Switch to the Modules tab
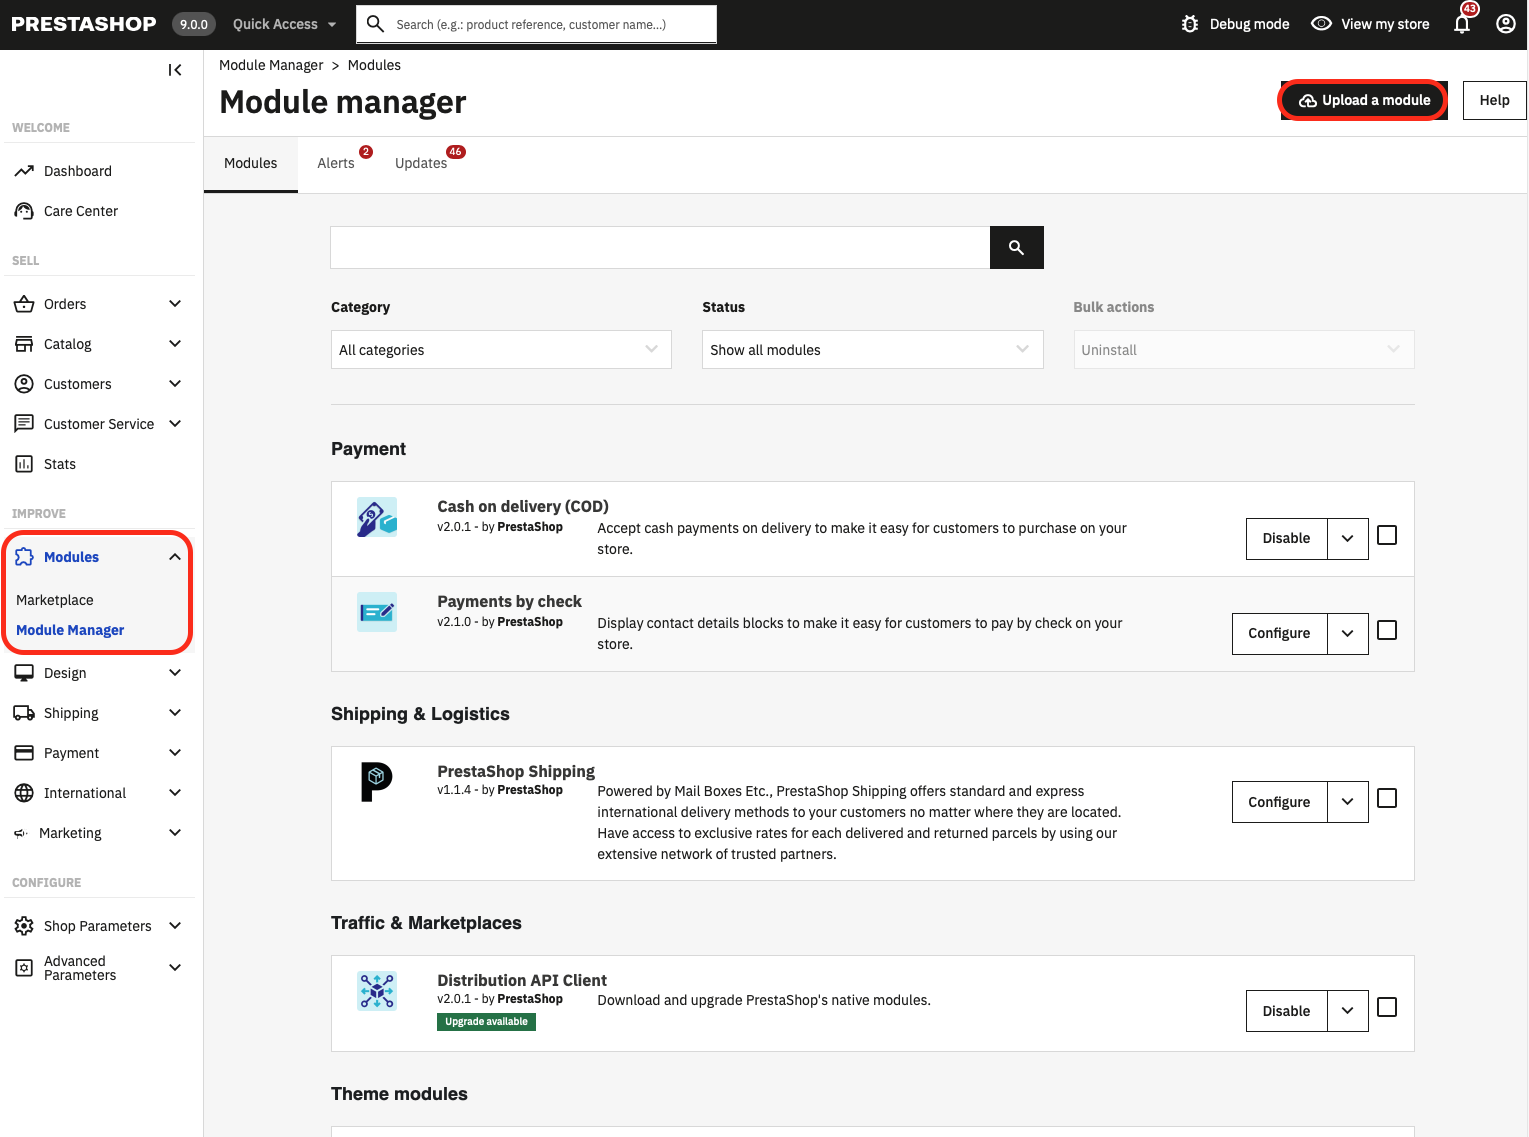 [251, 164]
